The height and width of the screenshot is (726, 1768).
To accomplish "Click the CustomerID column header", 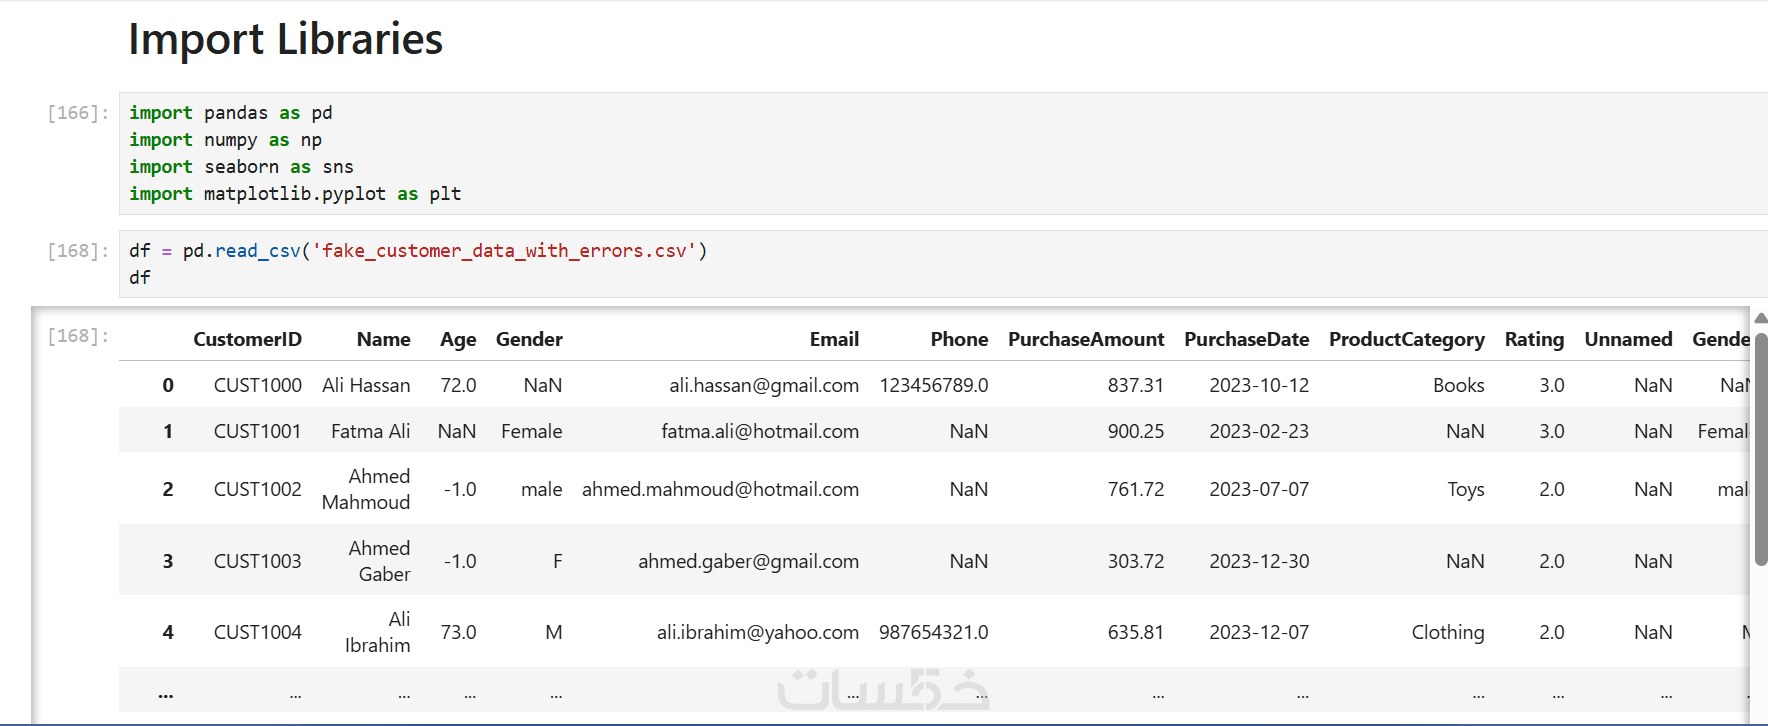I will click(x=247, y=340).
